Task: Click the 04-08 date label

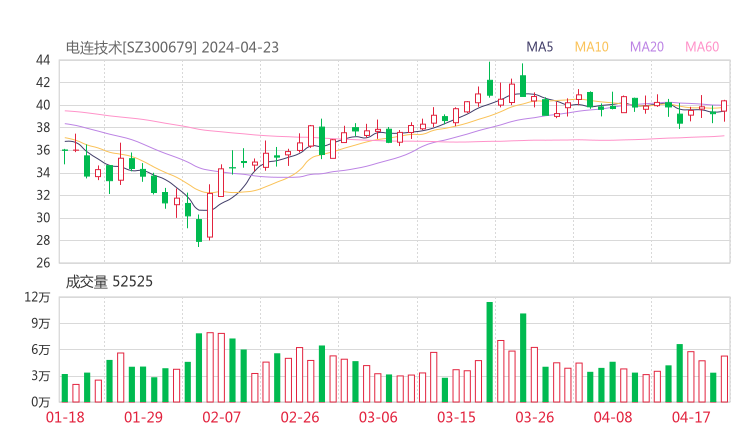Action: (x=613, y=417)
